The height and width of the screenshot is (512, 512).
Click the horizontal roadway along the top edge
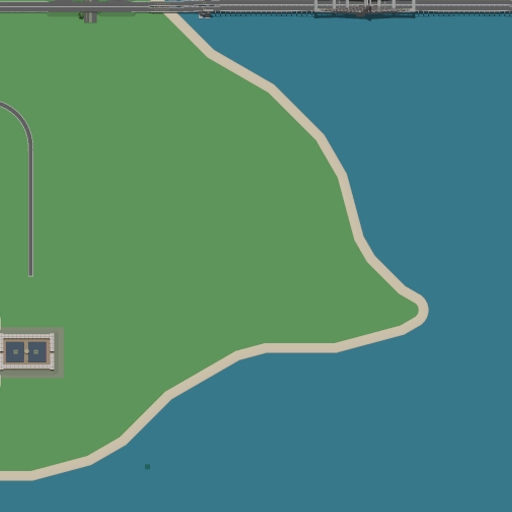point(256,6)
